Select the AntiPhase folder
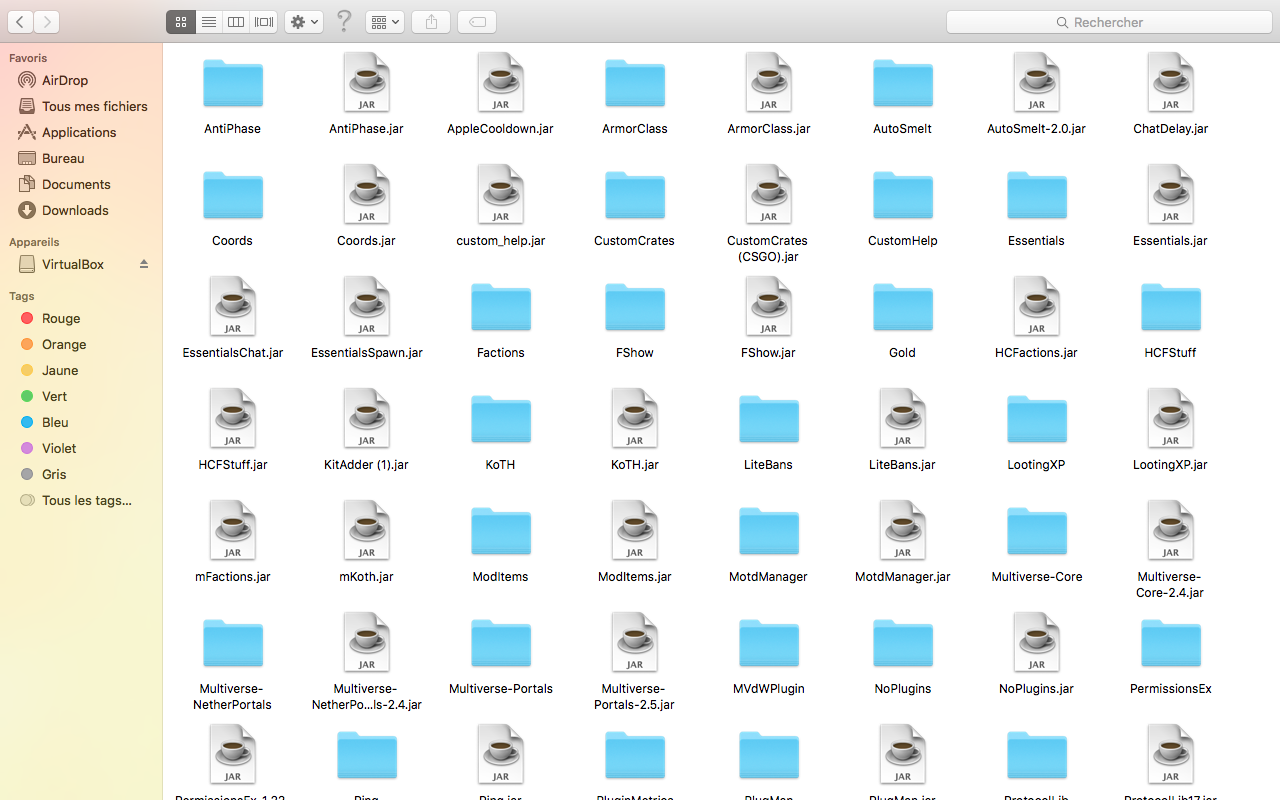Screen dimensions: 1280x800 click(x=233, y=84)
